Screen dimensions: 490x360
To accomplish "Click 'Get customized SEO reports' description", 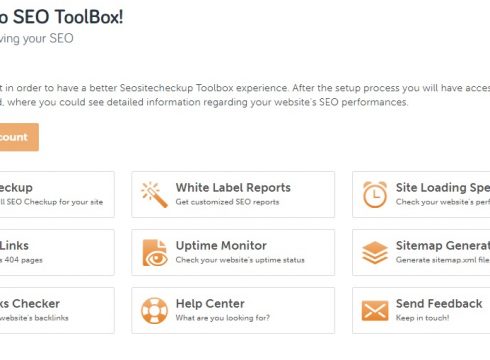I will [227, 202].
